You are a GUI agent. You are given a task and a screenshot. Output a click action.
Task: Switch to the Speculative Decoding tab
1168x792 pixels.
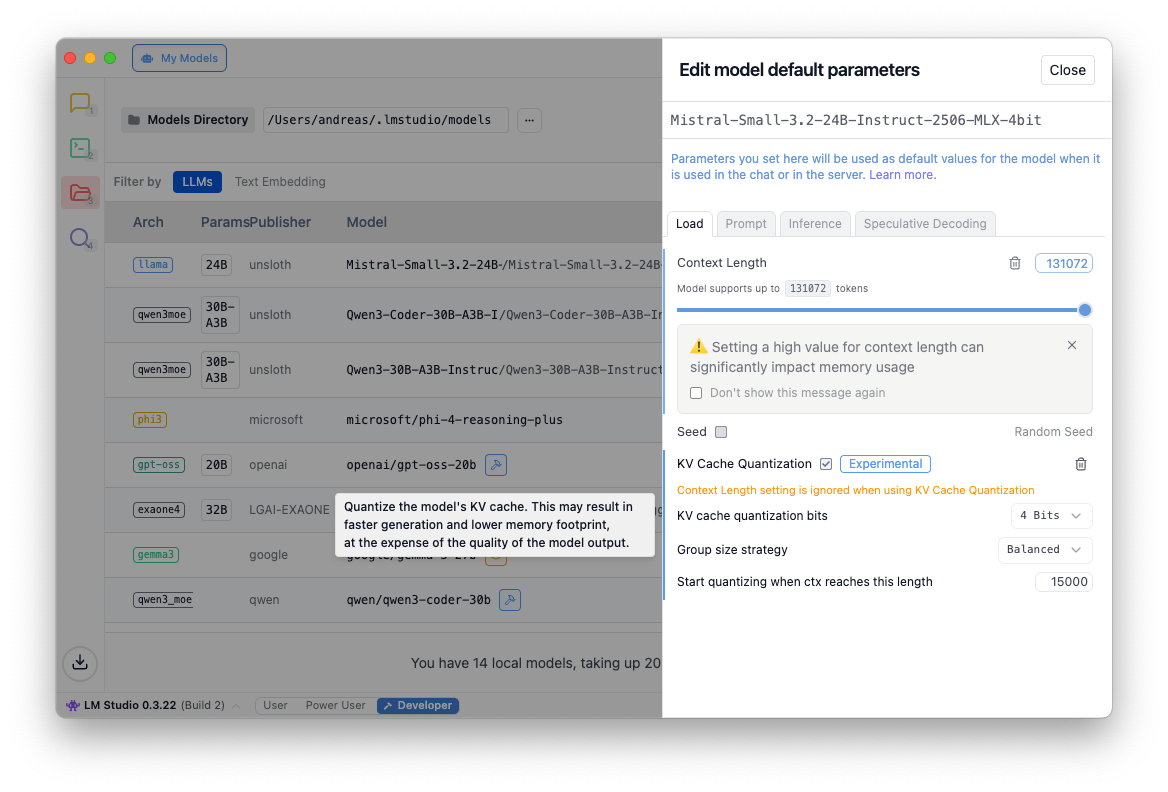tap(924, 224)
